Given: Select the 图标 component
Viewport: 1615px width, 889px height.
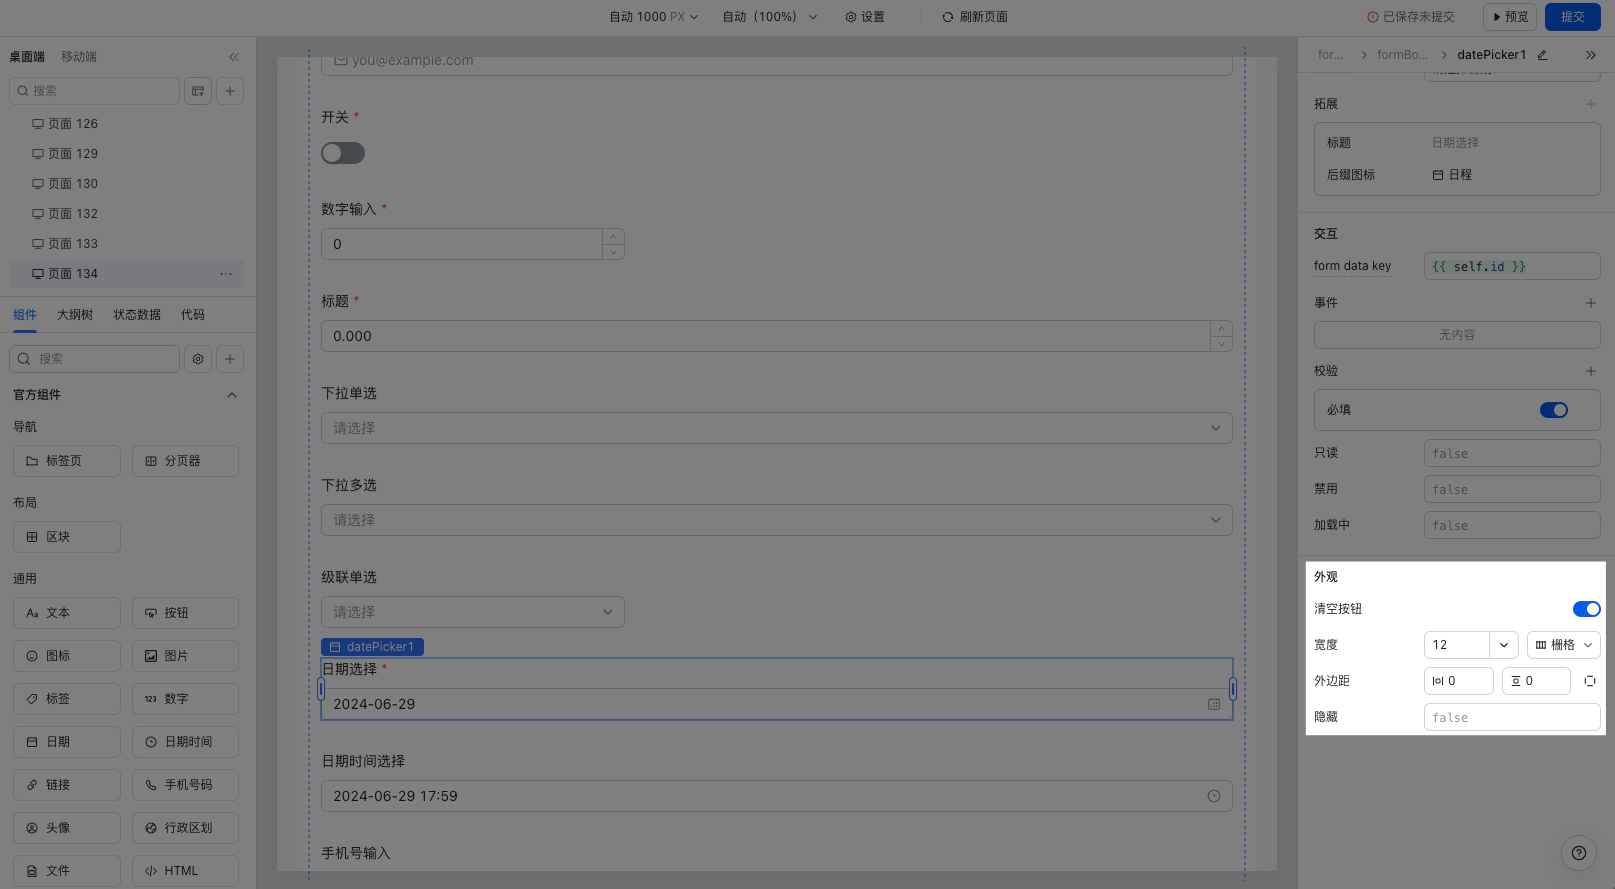Looking at the screenshot, I should (67, 656).
